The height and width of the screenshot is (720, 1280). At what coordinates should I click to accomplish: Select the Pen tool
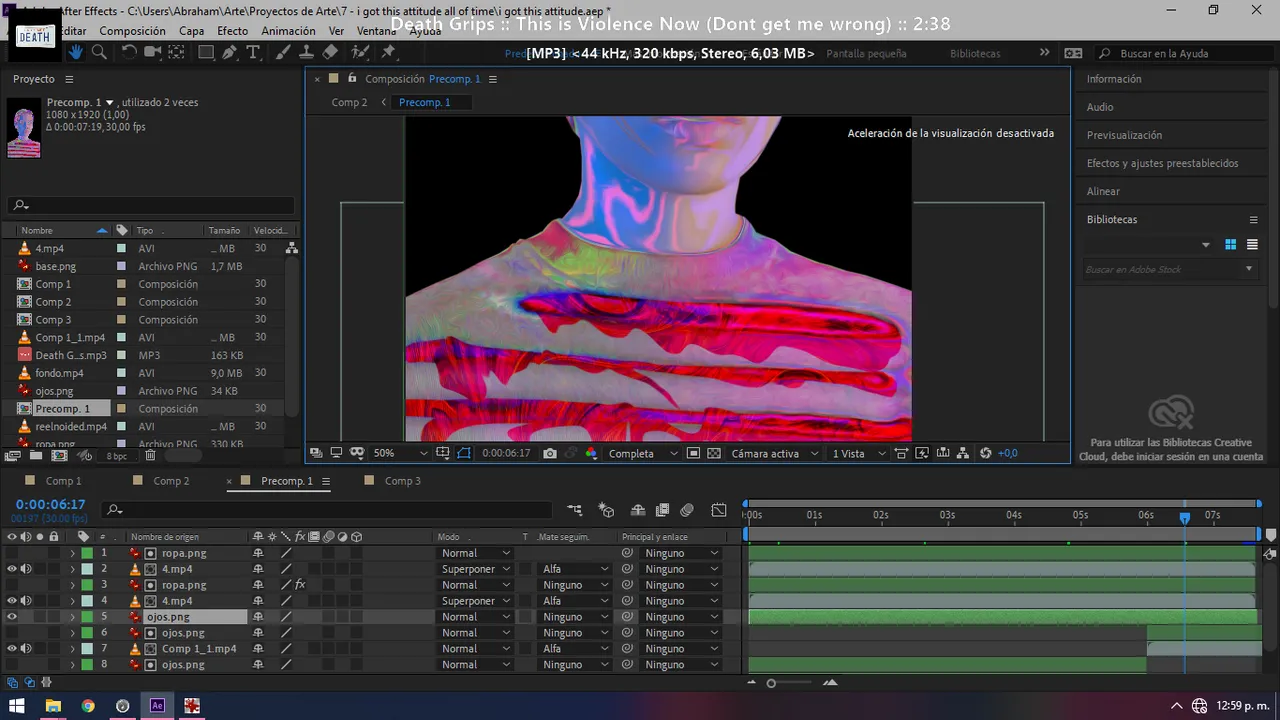click(x=230, y=53)
